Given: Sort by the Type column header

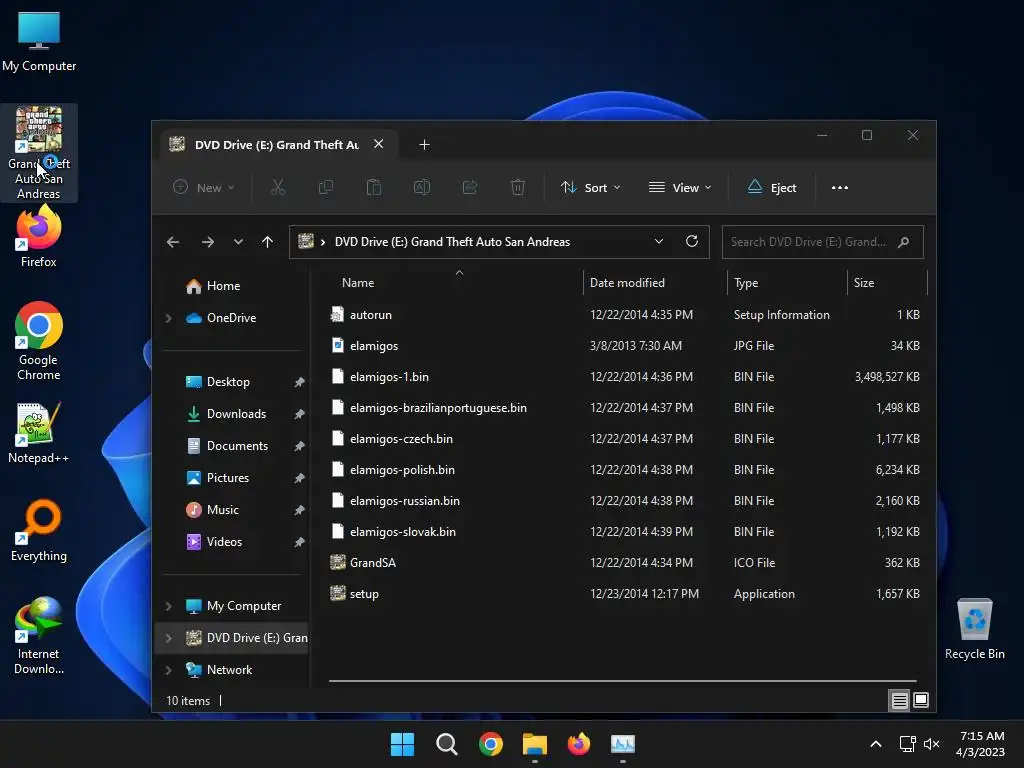Looking at the screenshot, I should click(746, 283).
